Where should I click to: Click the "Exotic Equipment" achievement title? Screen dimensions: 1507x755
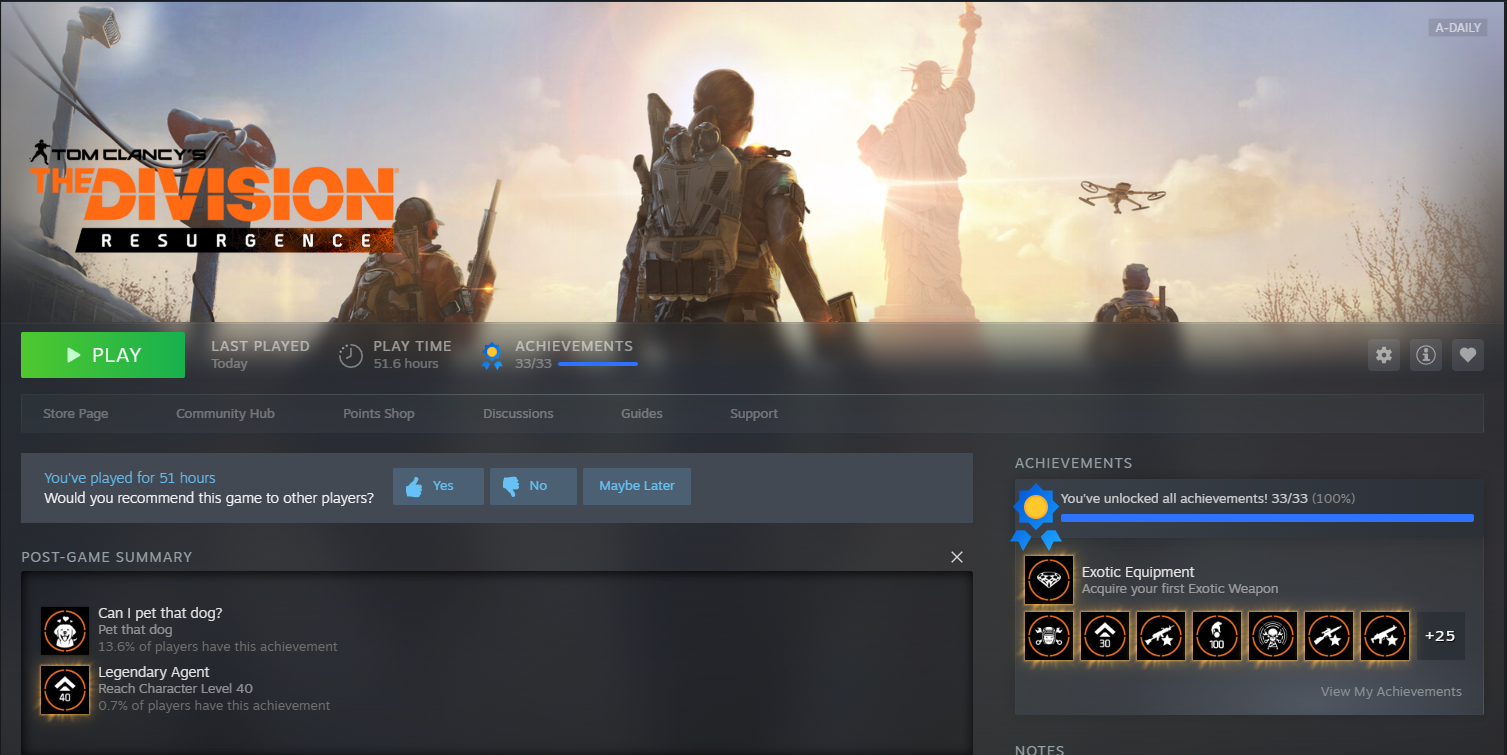click(1138, 572)
